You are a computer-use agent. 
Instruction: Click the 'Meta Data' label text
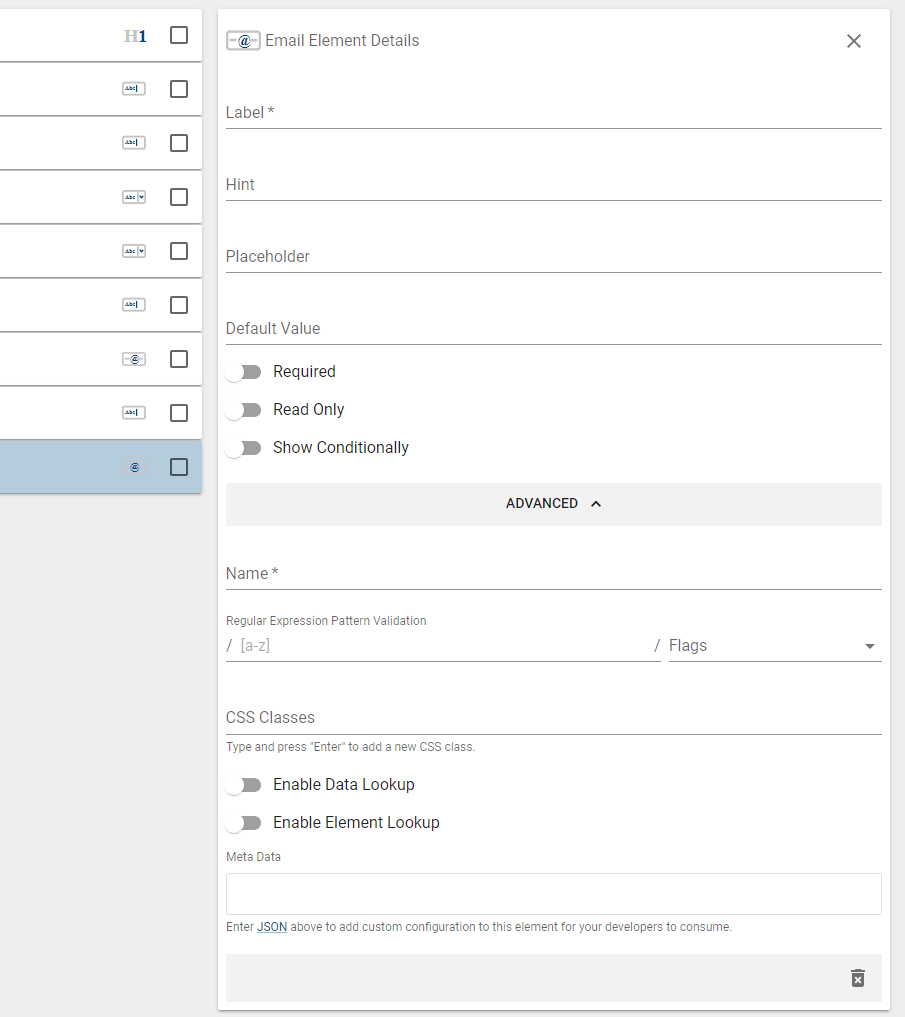coord(253,857)
